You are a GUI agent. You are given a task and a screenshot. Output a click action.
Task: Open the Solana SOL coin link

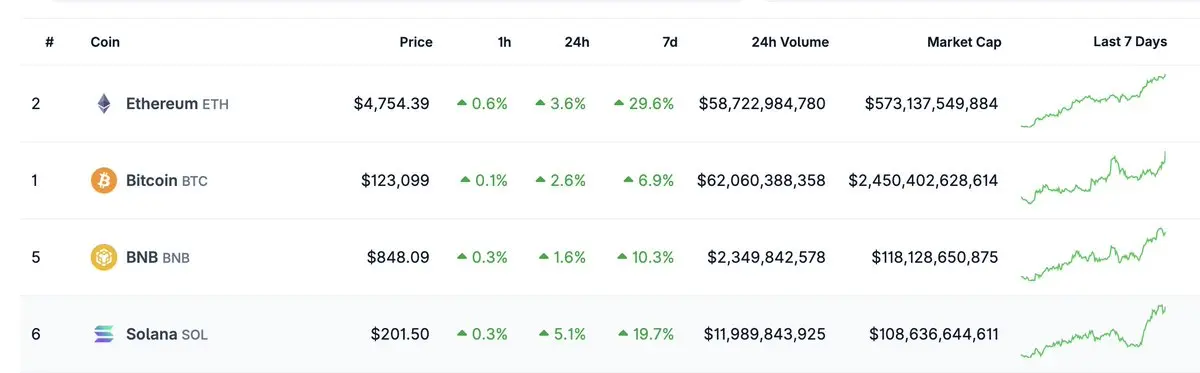(x=167, y=334)
